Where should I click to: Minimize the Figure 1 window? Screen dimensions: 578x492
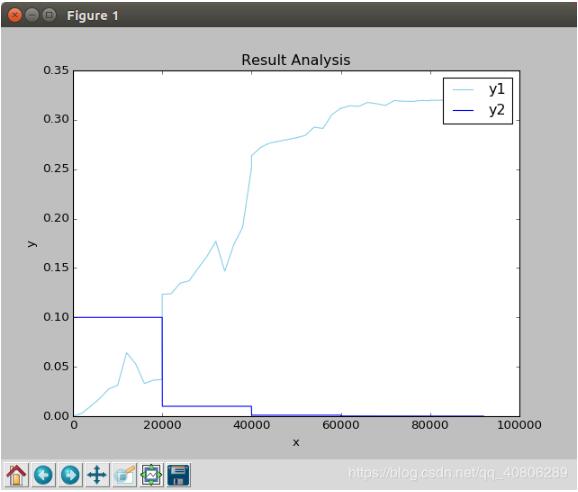32,15
